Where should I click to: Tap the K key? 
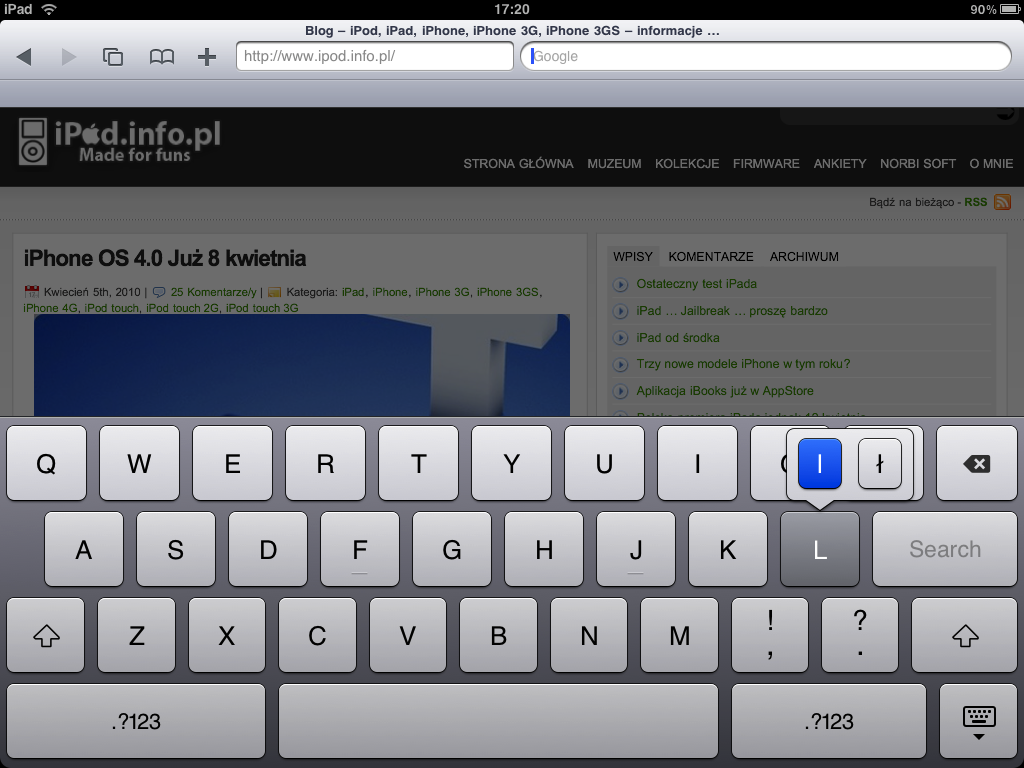[728, 549]
